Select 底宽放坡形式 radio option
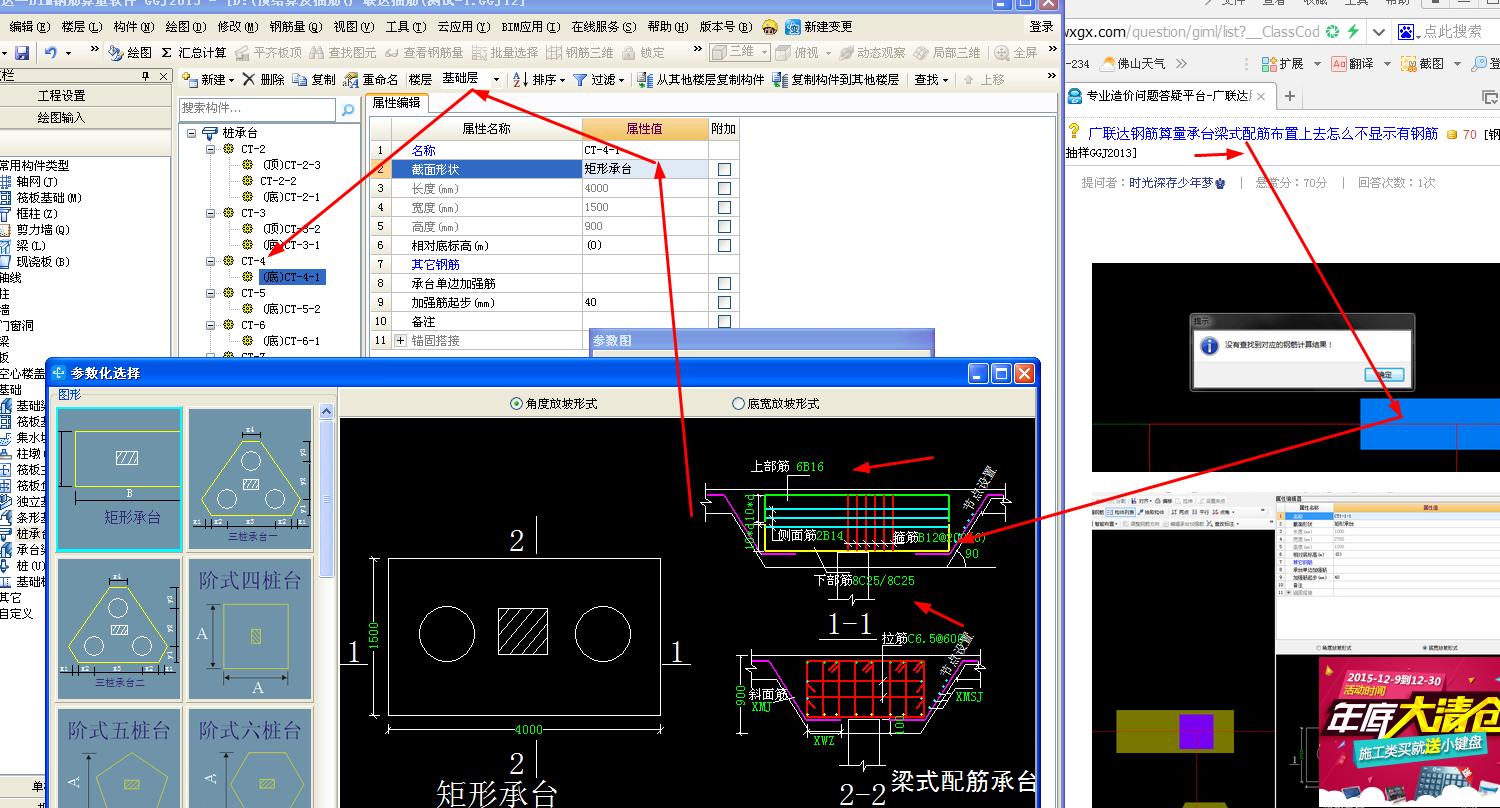1500x808 pixels. (x=738, y=403)
